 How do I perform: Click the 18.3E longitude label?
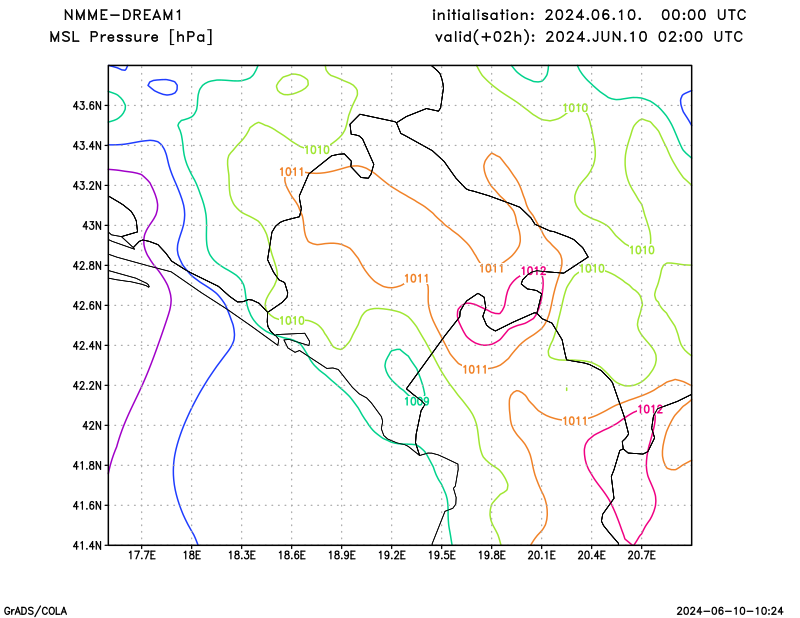click(241, 555)
